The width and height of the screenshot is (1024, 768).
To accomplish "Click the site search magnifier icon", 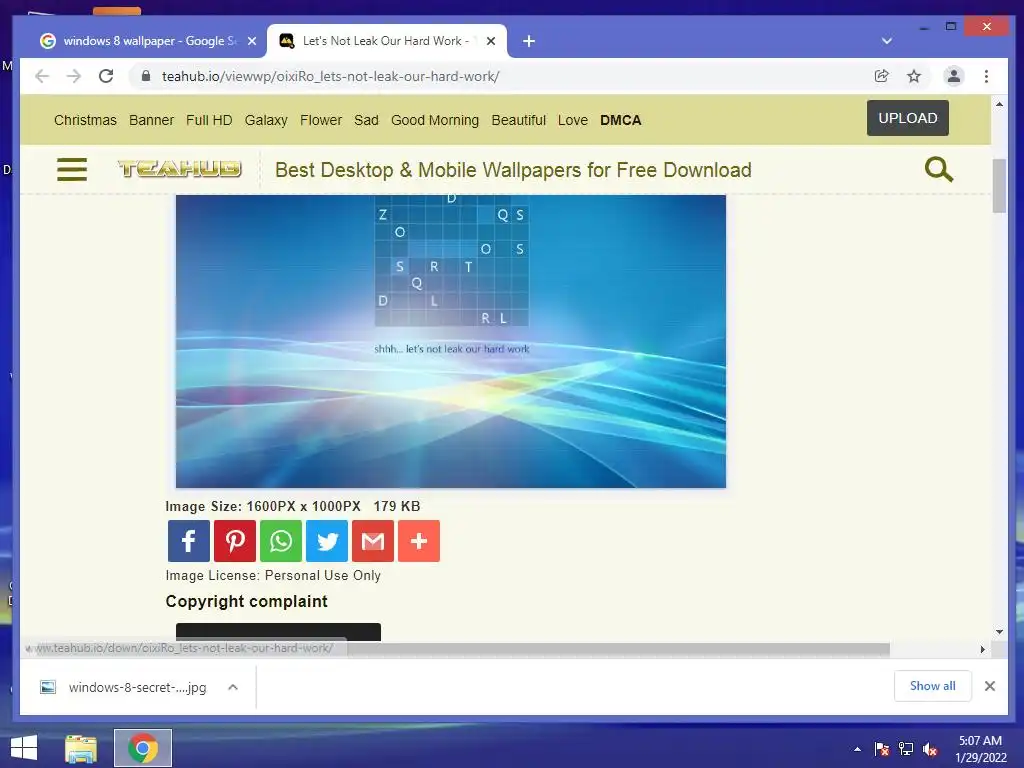I will point(938,169).
